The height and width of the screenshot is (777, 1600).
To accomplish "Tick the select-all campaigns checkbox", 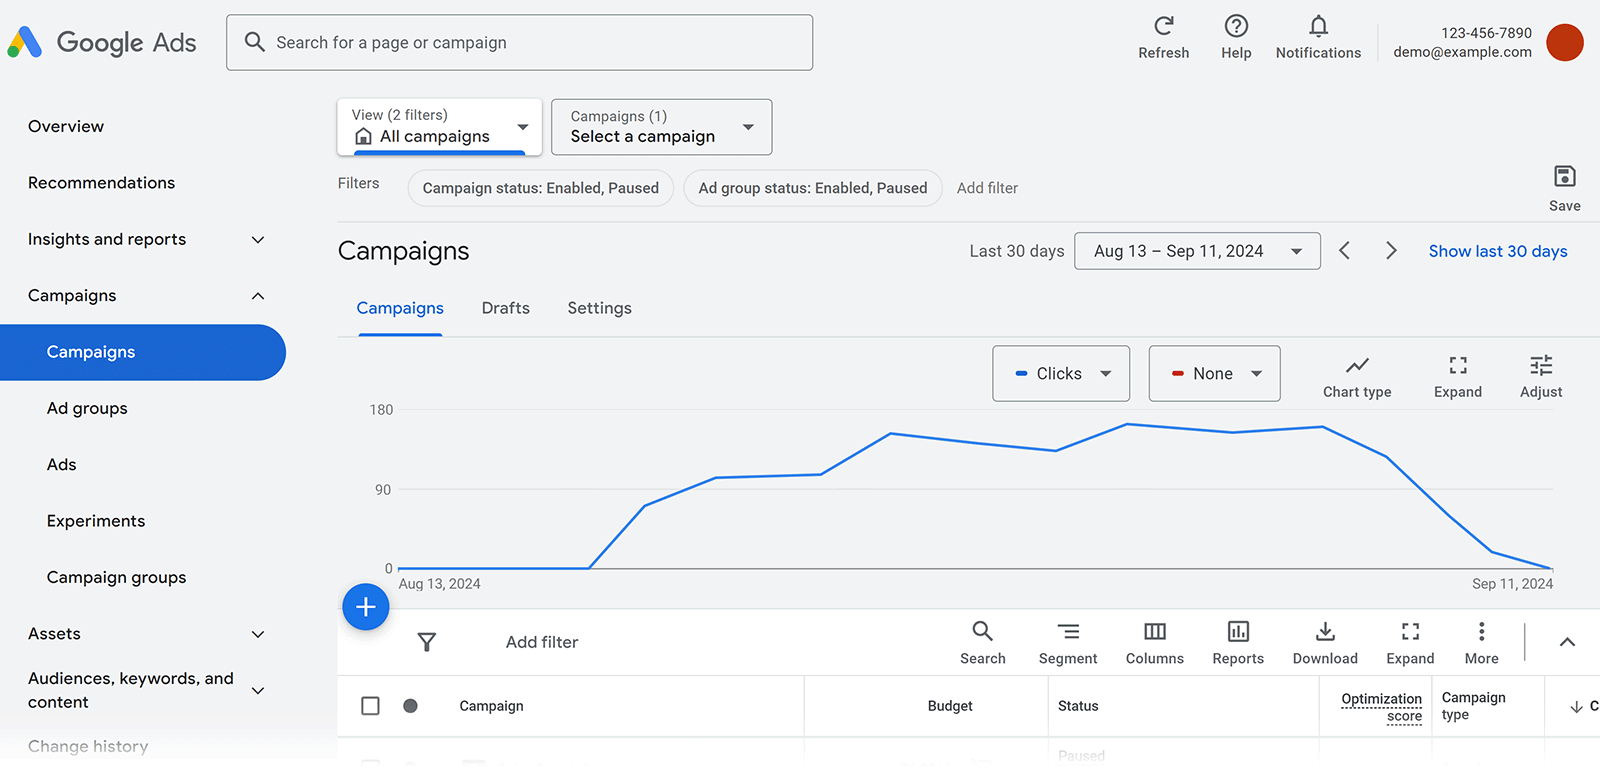I will 370,706.
